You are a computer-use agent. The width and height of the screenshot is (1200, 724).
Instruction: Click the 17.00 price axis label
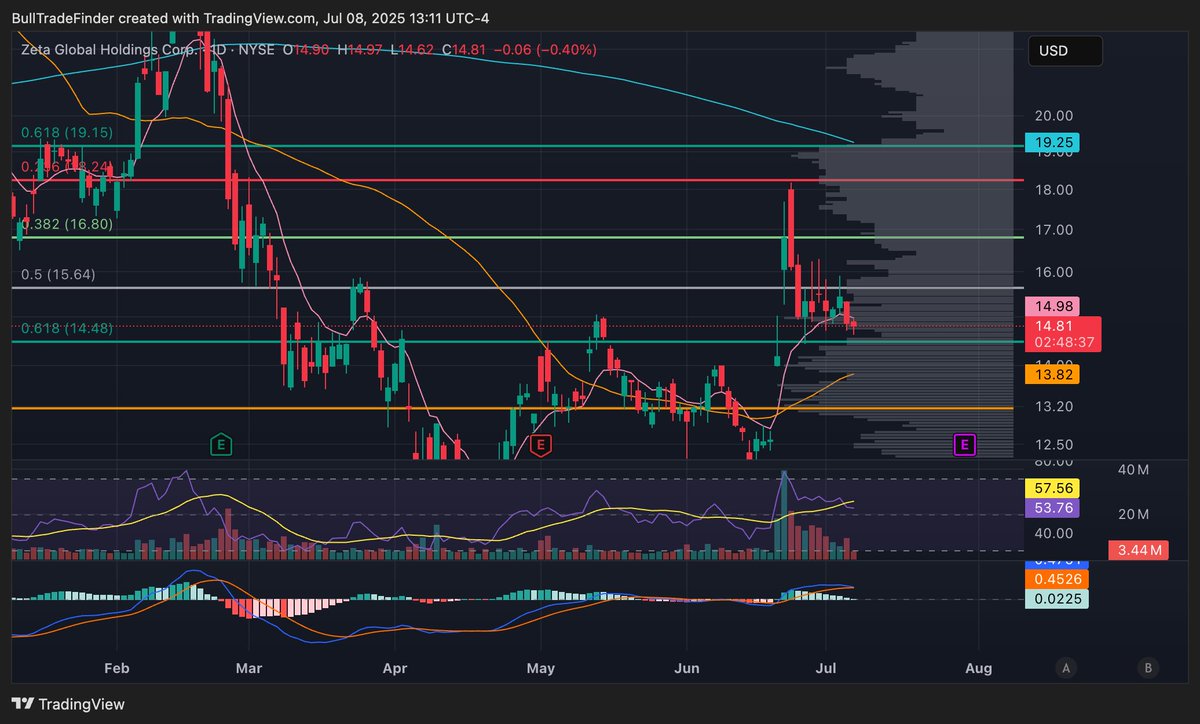1055,230
